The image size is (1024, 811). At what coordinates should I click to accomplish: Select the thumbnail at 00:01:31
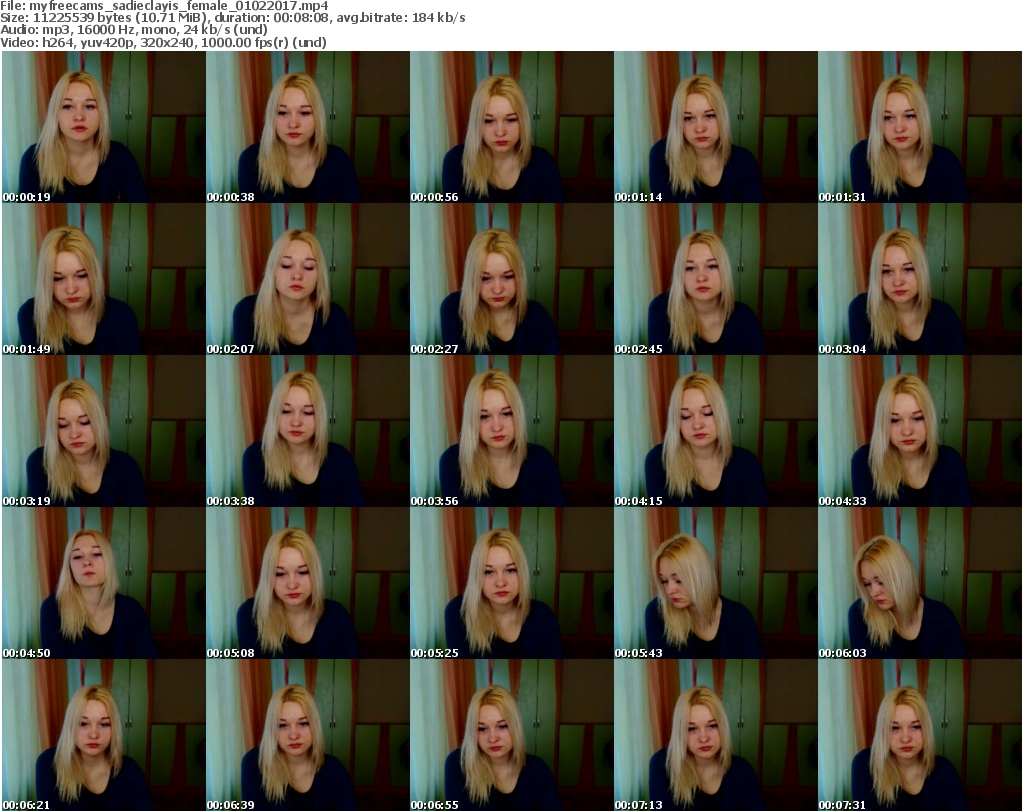tap(920, 127)
